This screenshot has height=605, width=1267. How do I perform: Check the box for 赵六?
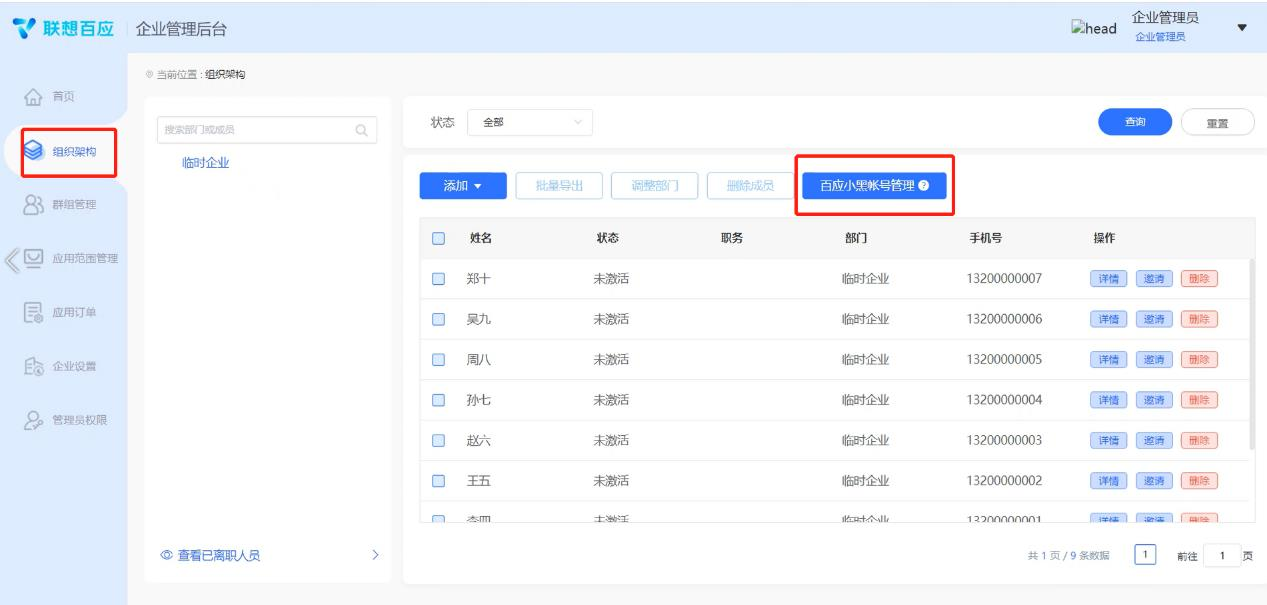coord(438,440)
